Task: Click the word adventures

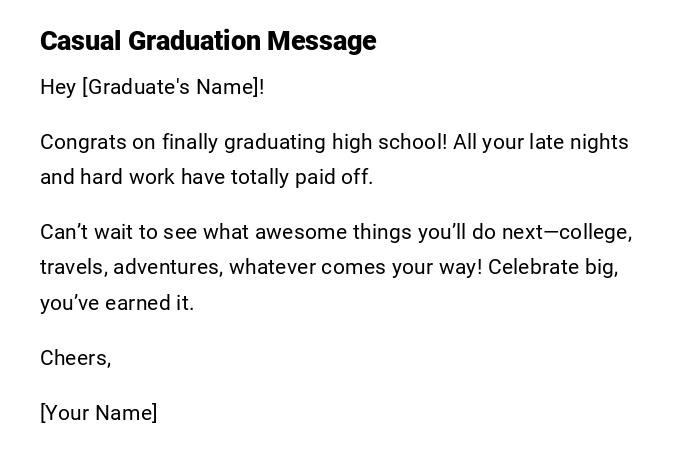Action: coord(167,267)
